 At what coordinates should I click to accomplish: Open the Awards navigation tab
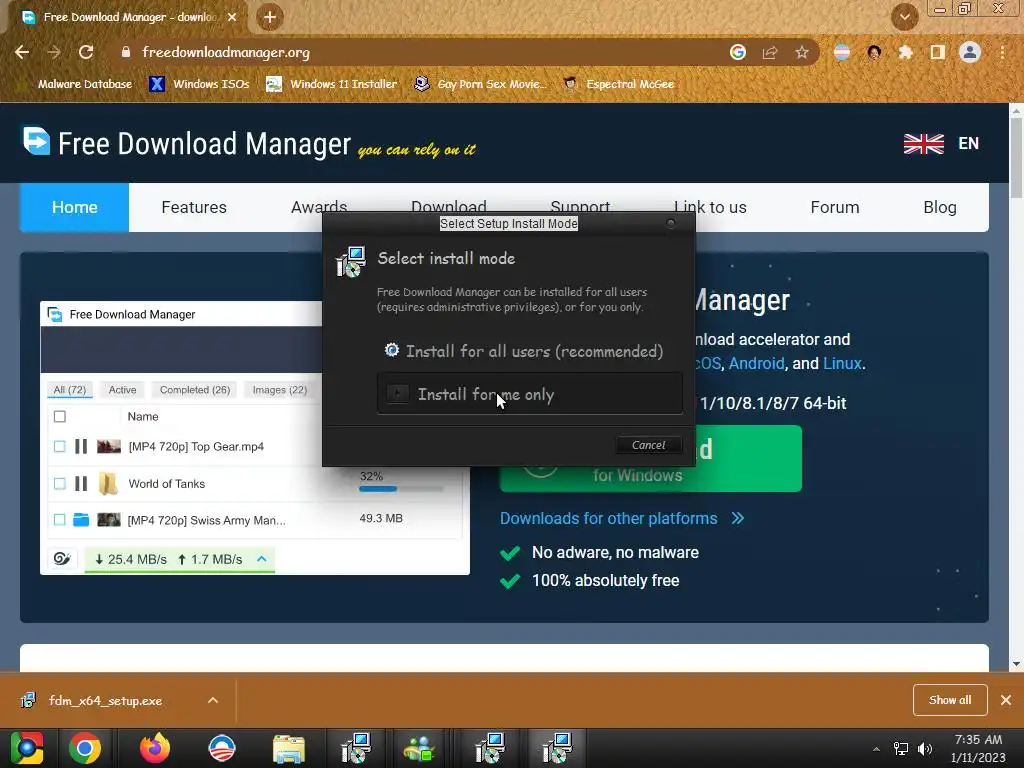pyautogui.click(x=319, y=206)
